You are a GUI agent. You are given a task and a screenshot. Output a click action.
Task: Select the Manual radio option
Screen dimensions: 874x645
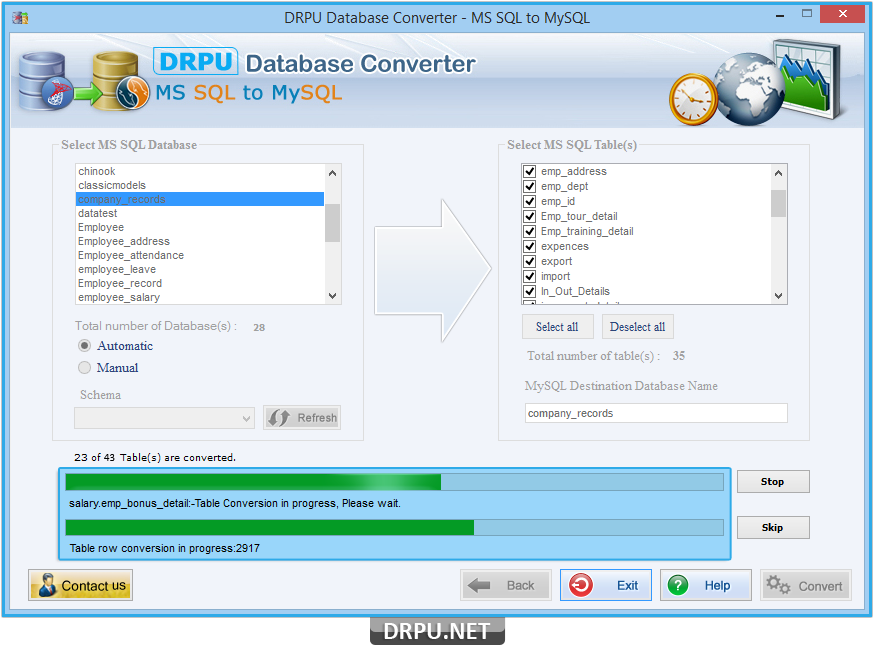84,367
